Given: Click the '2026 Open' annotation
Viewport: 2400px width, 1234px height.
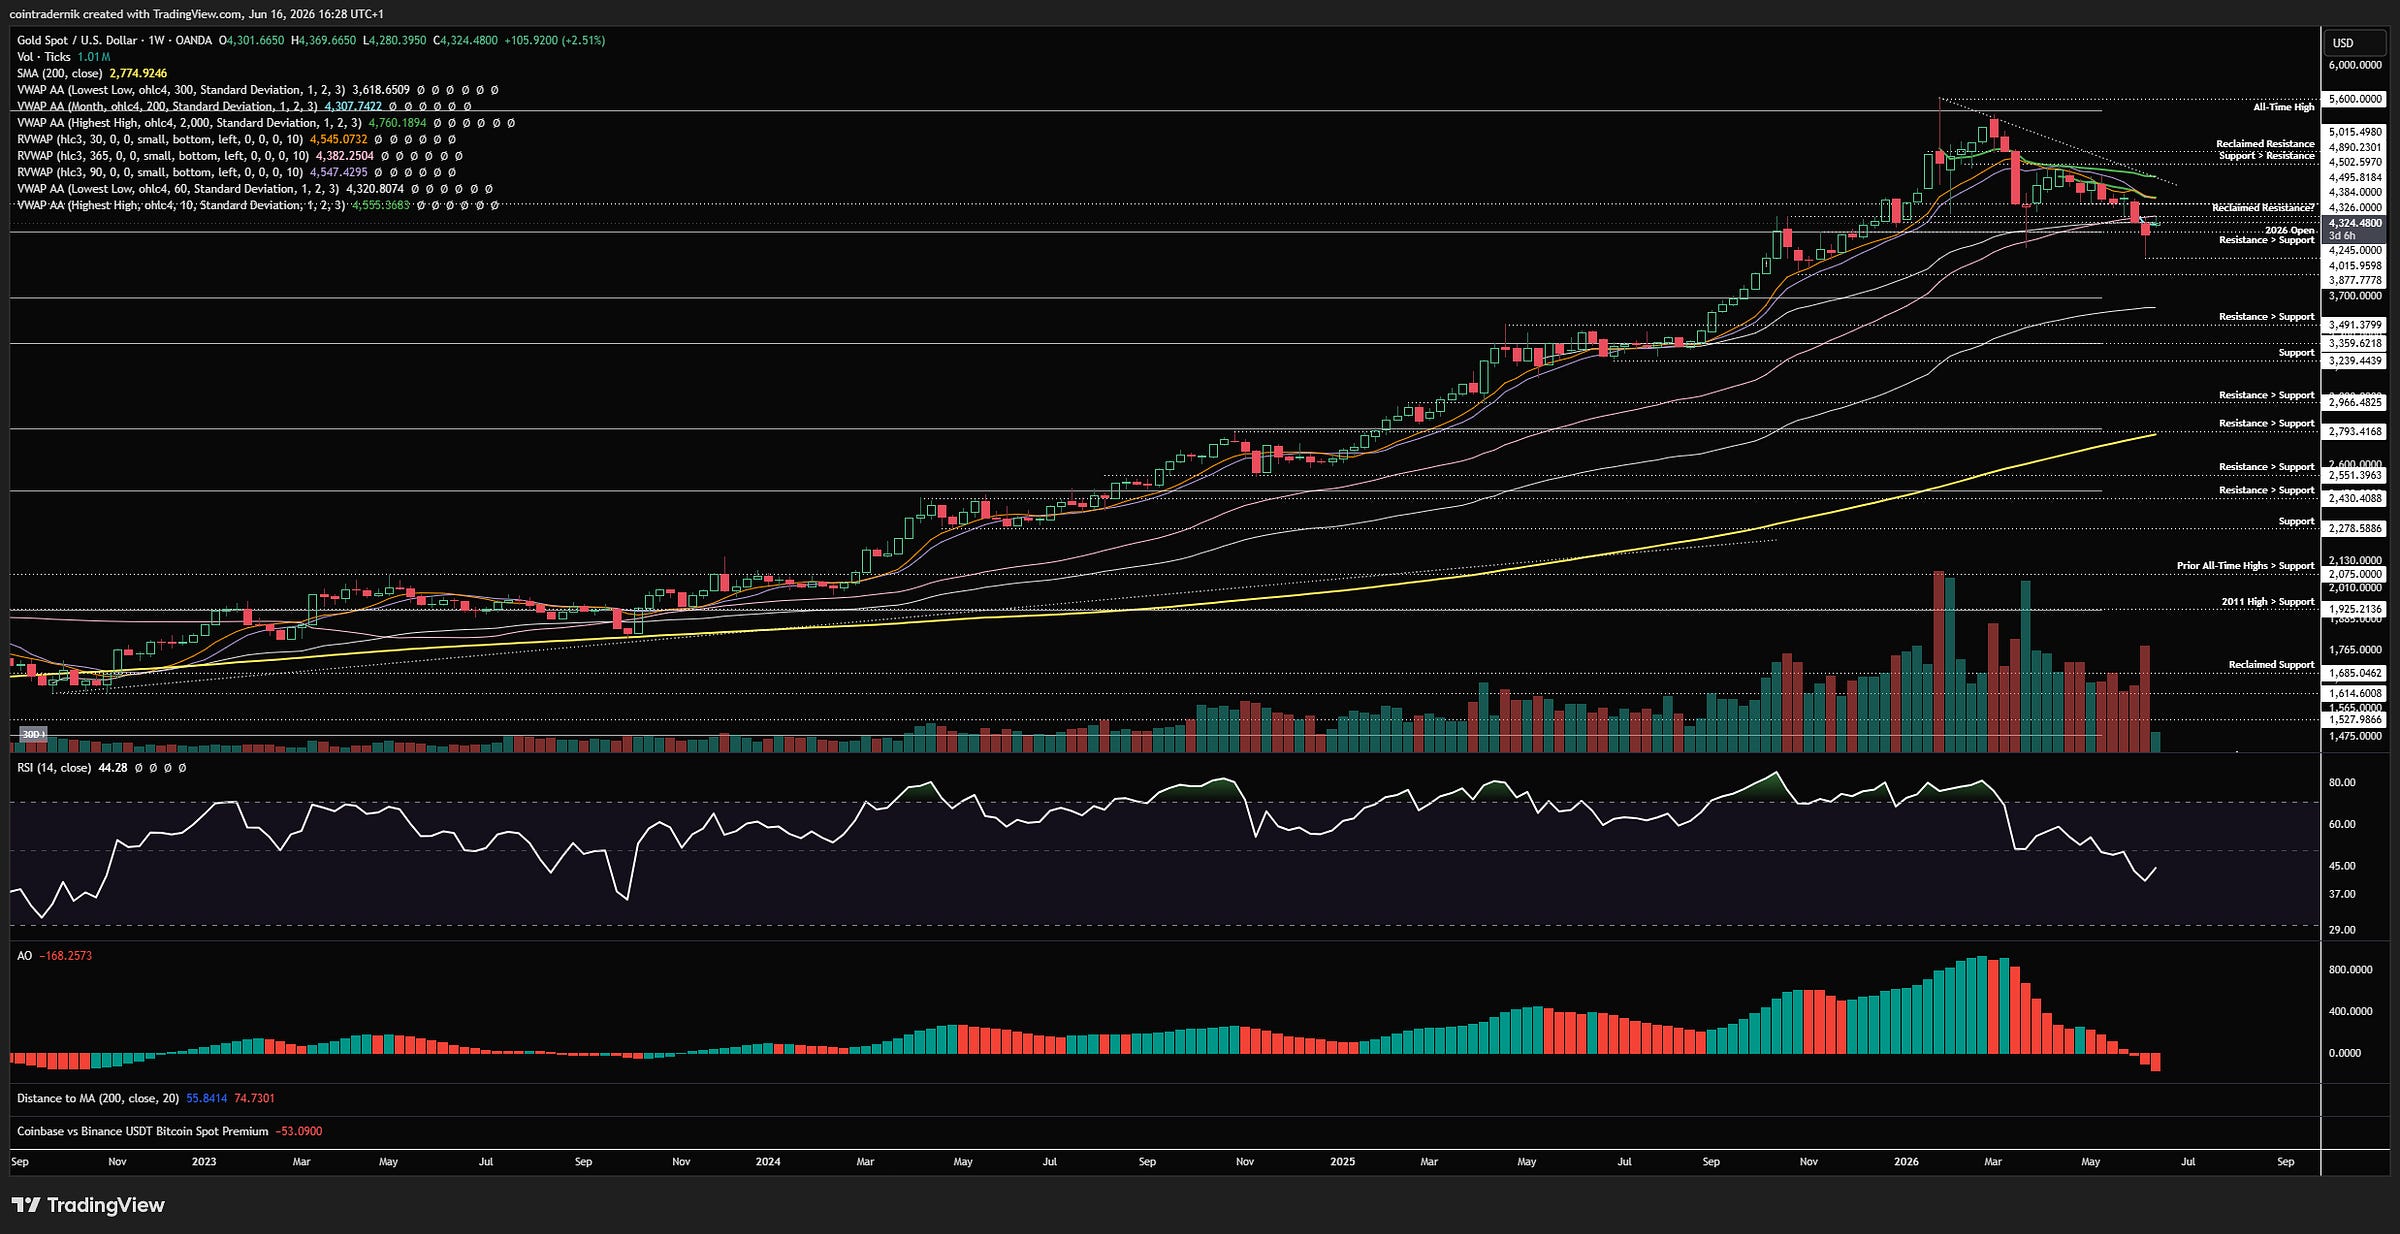Looking at the screenshot, I should coord(2290,230).
